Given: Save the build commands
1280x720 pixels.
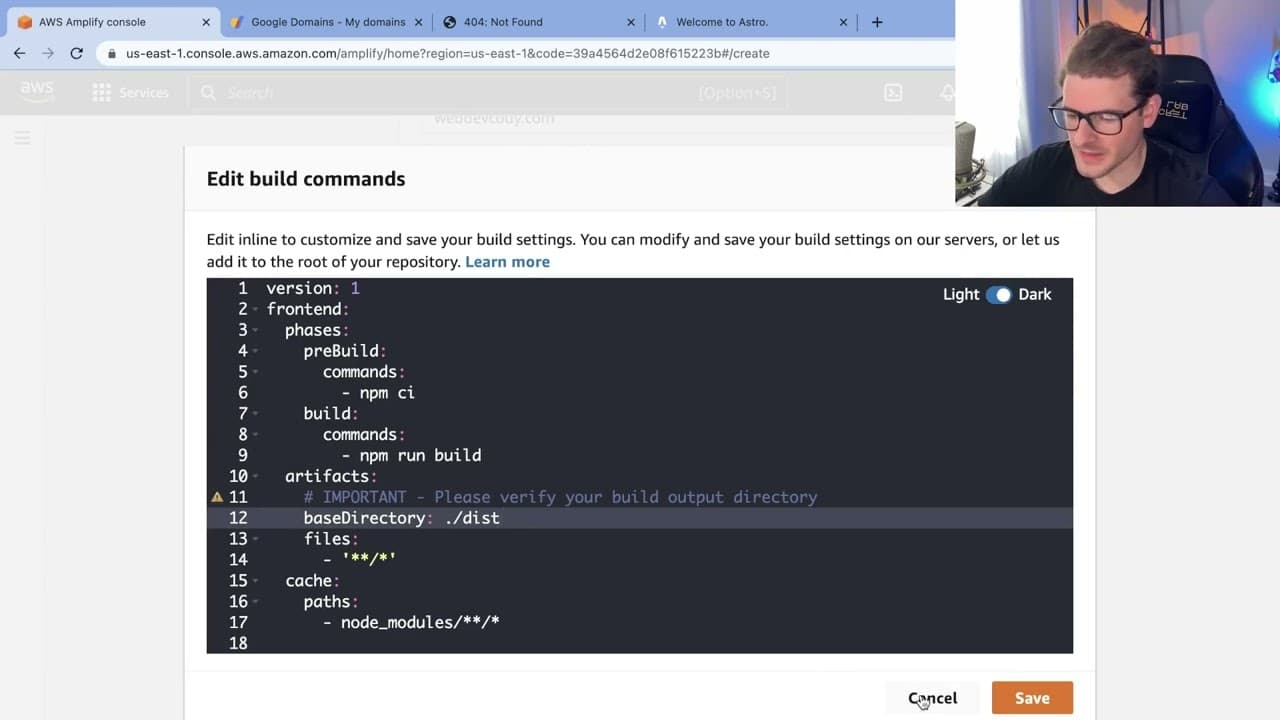Looking at the screenshot, I should pos(1032,698).
